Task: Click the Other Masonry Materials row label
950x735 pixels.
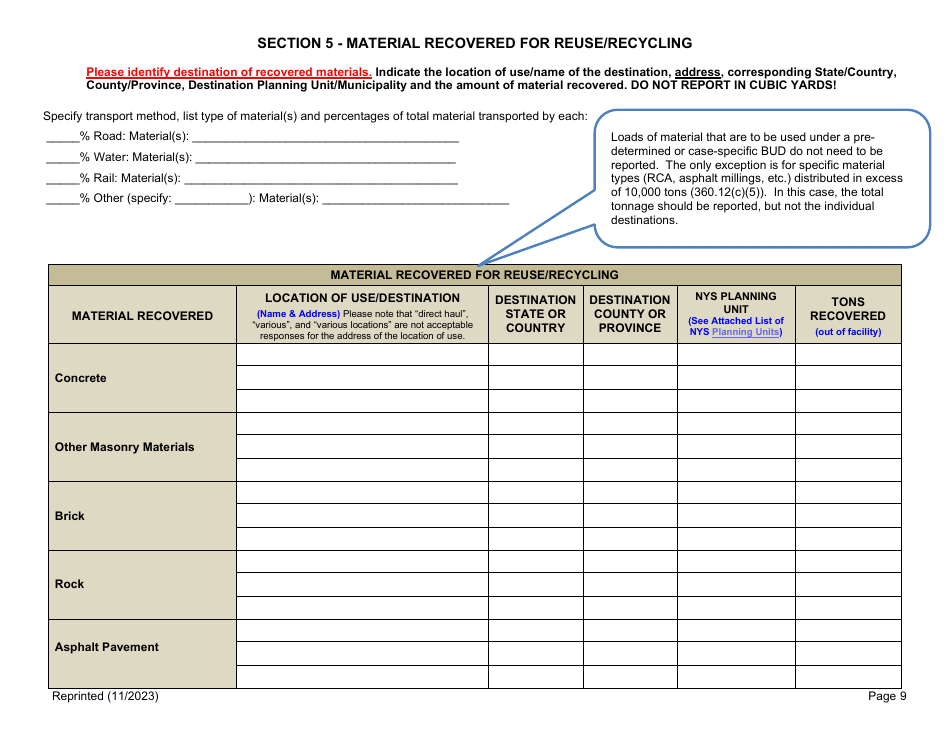Action: coord(125,447)
